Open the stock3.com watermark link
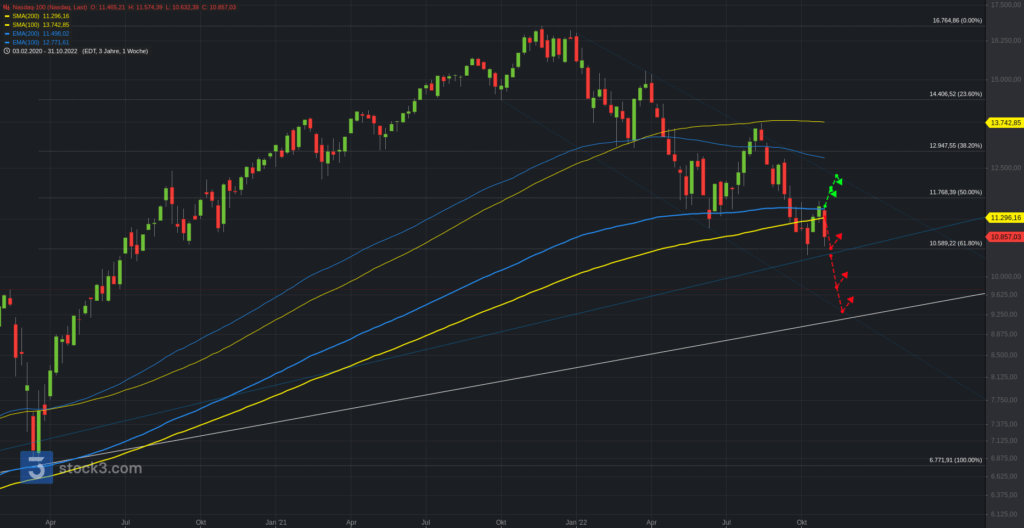 point(98,468)
